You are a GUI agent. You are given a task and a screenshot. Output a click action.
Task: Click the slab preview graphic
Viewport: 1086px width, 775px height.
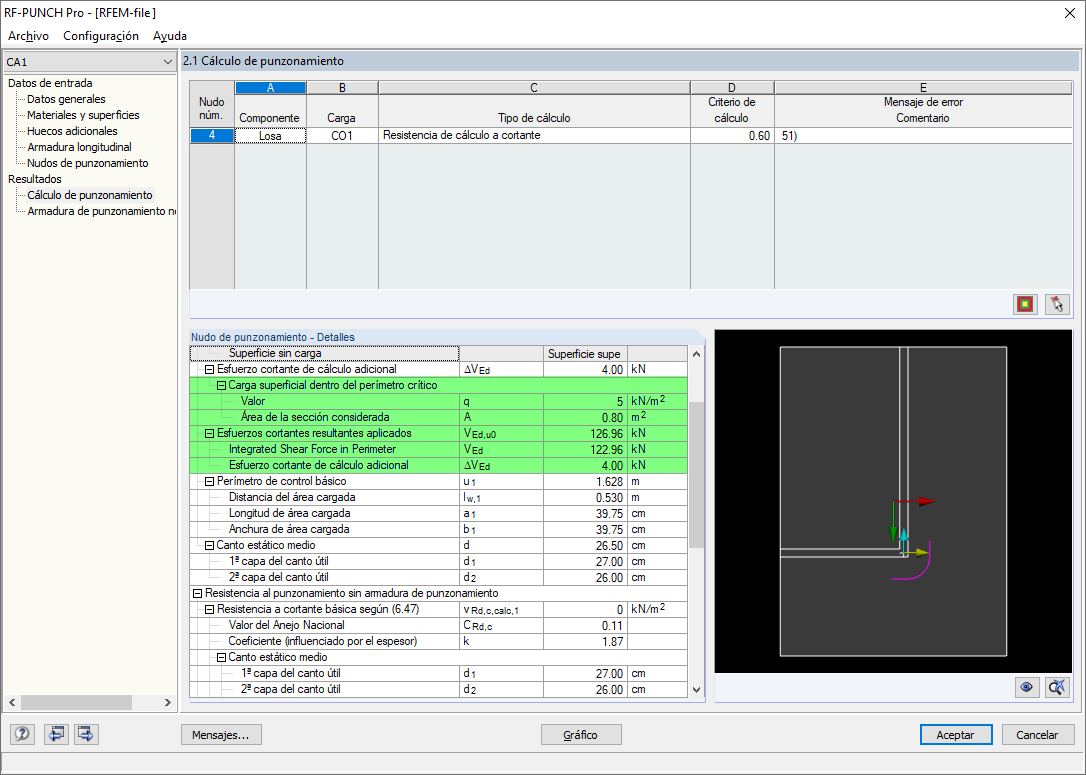(893, 501)
